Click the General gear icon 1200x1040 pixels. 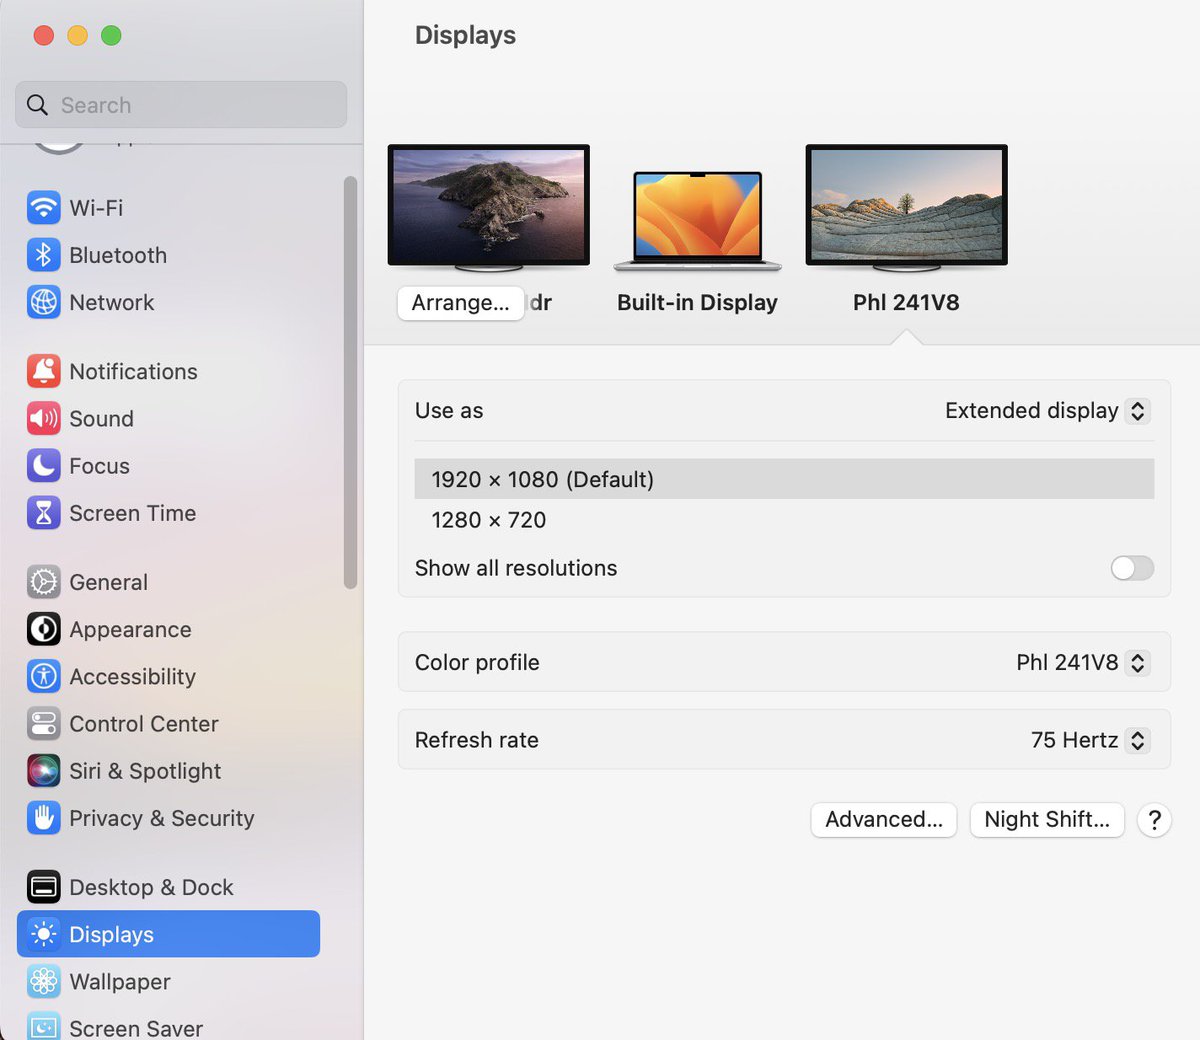pyautogui.click(x=43, y=582)
